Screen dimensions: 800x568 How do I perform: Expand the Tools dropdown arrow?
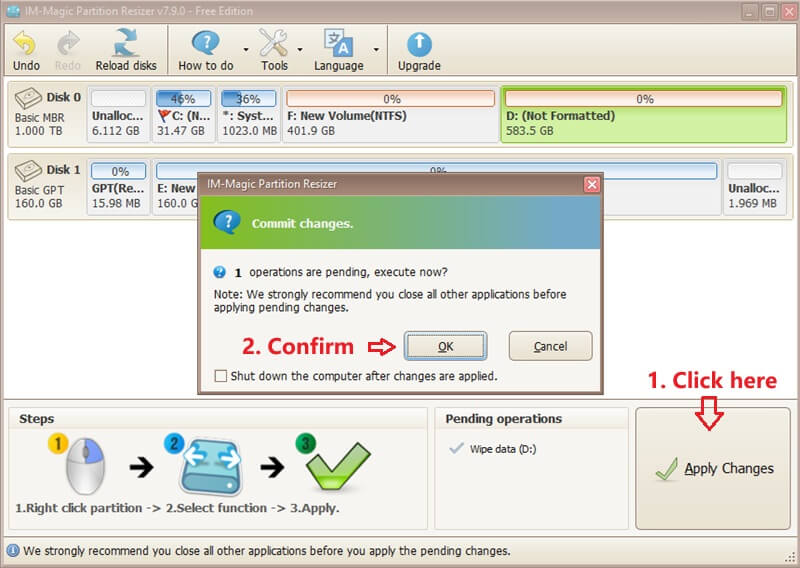(x=300, y=50)
